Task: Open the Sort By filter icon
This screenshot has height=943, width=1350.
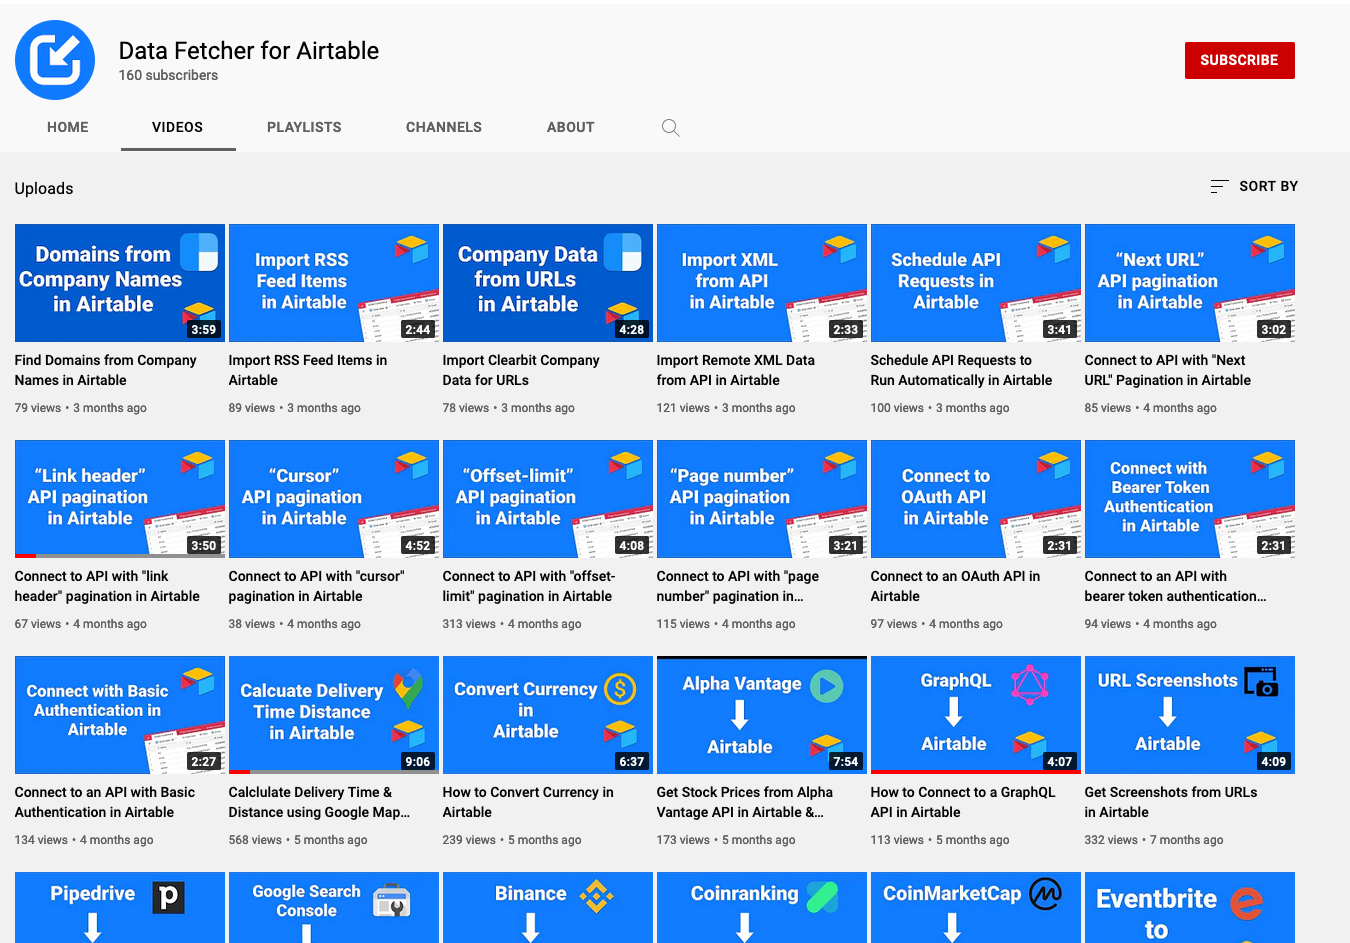Action: pyautogui.click(x=1219, y=187)
